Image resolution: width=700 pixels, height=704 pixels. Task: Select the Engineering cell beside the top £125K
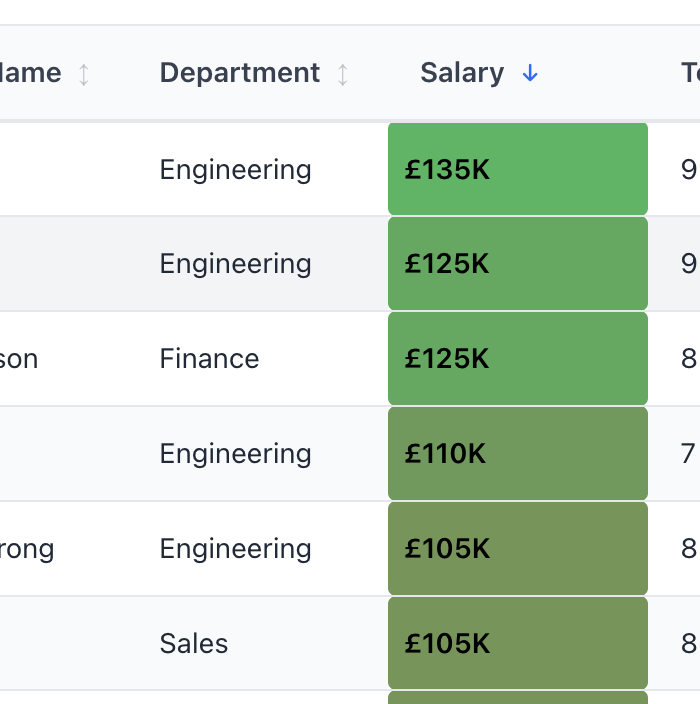(236, 264)
